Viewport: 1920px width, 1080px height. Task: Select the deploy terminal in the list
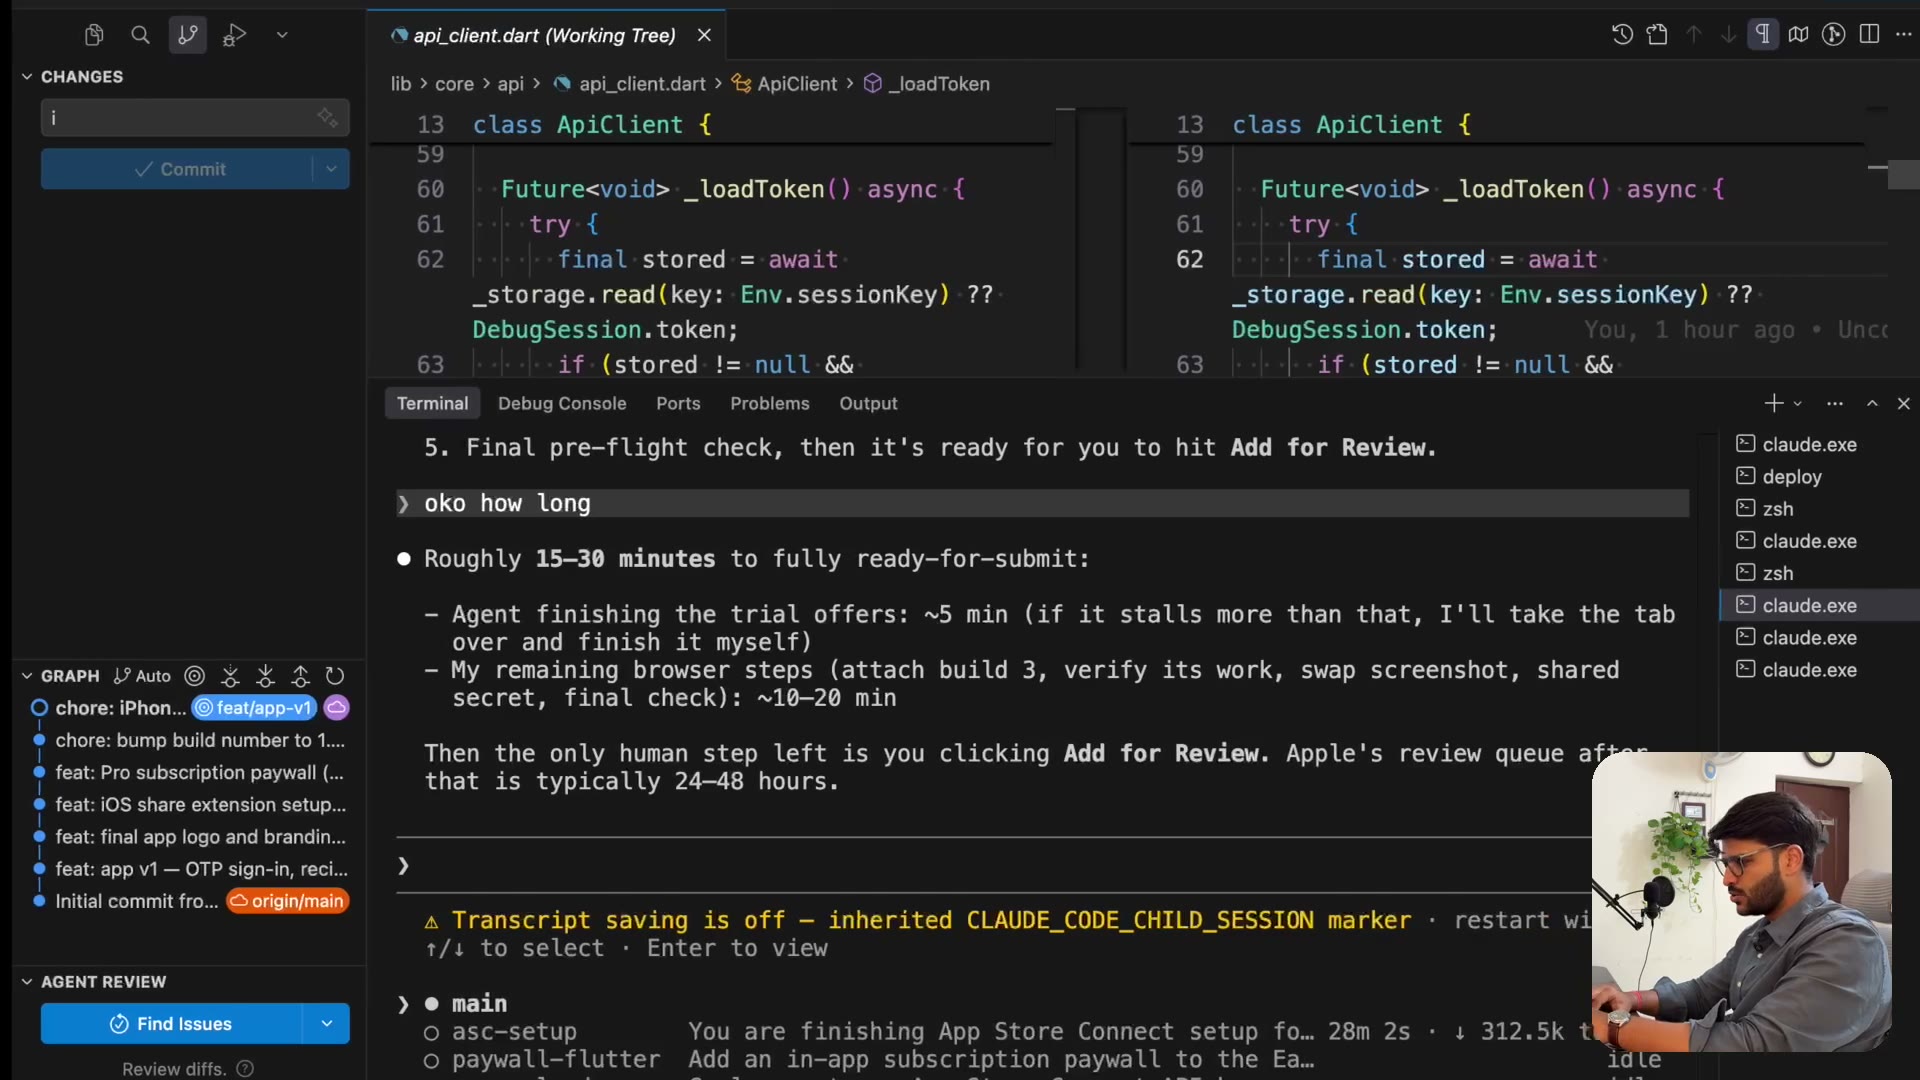(x=1792, y=476)
